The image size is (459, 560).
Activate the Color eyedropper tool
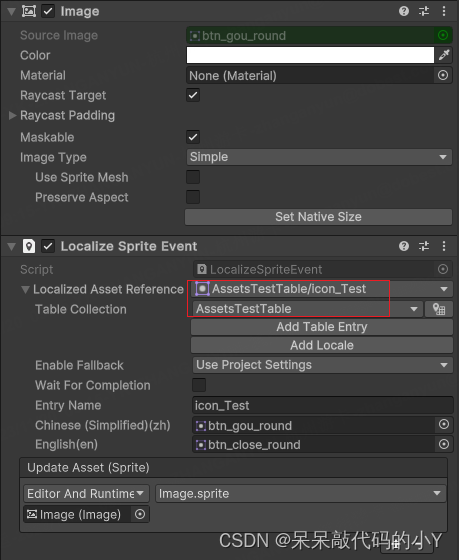(444, 55)
